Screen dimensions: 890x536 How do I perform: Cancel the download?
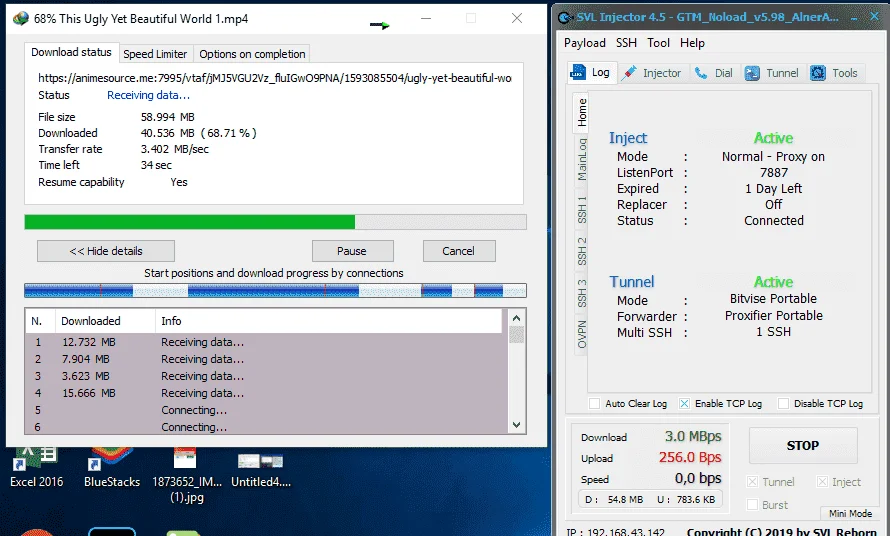tap(459, 251)
